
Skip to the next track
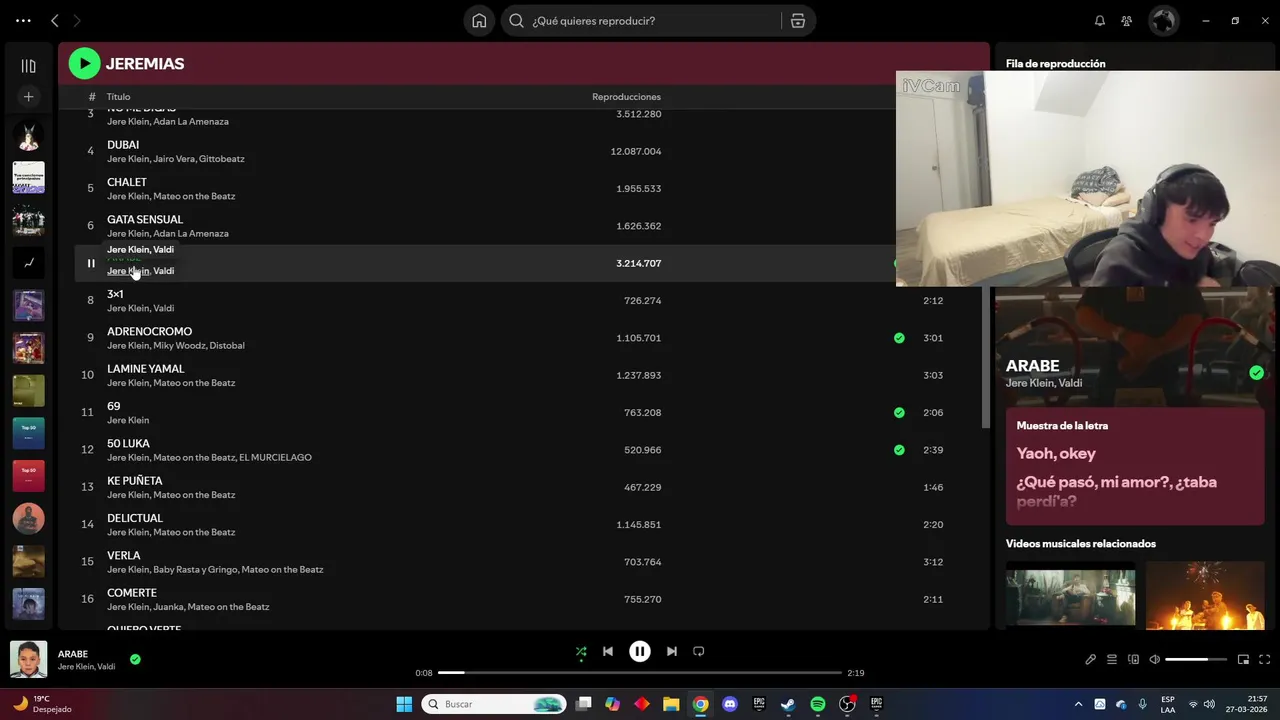pyautogui.click(x=672, y=652)
